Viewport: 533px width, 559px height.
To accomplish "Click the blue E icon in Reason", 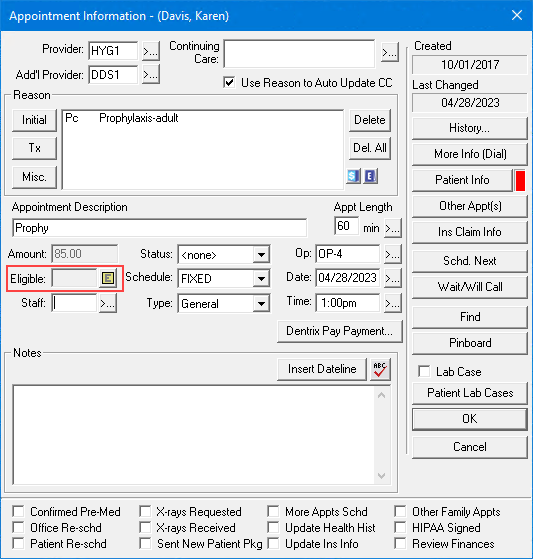I will click(371, 176).
